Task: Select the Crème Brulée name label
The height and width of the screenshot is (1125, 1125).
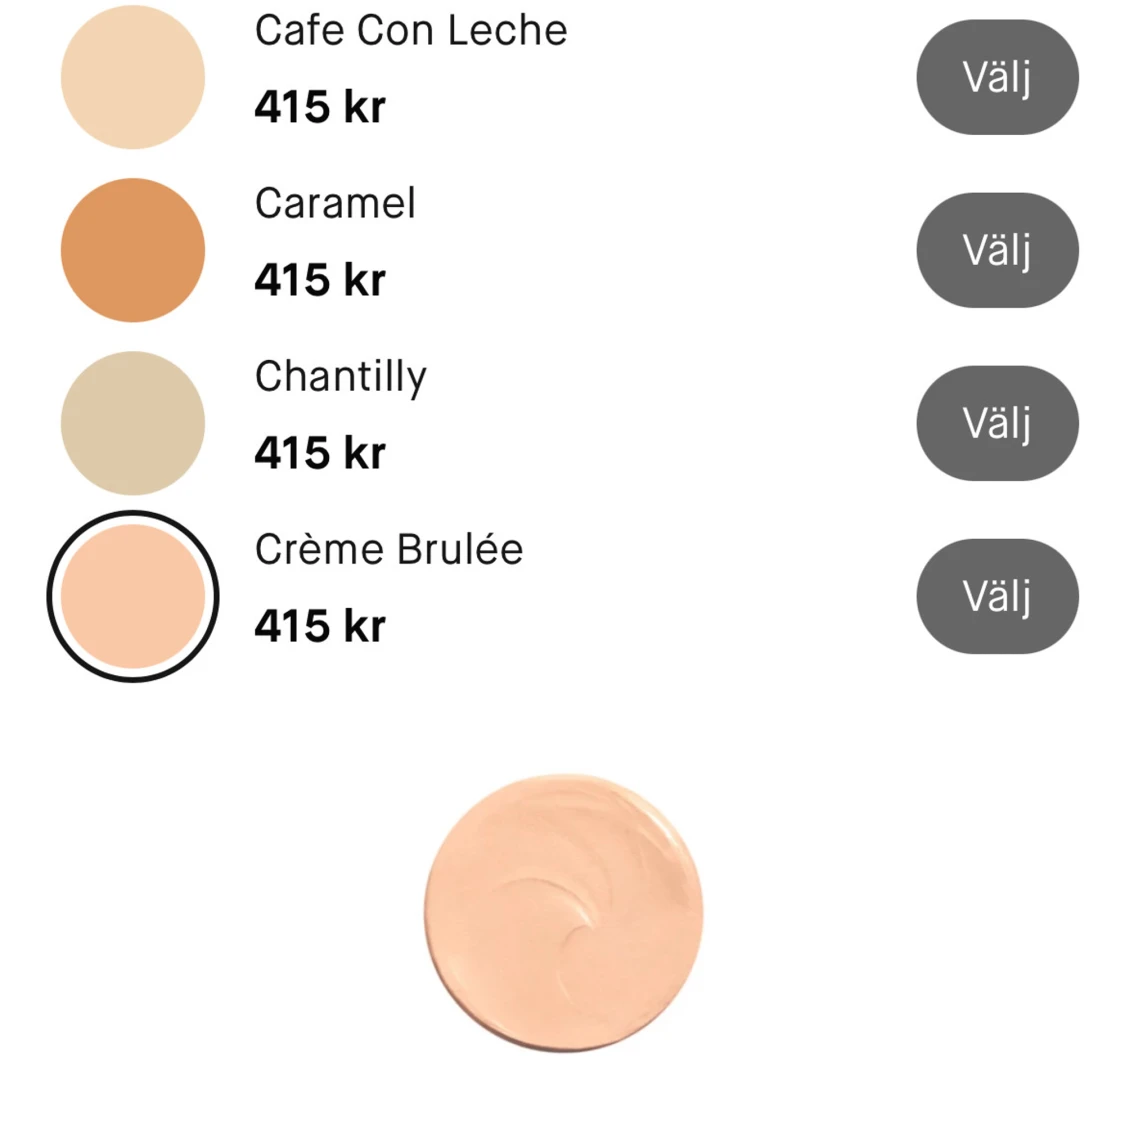Action: [x=389, y=549]
